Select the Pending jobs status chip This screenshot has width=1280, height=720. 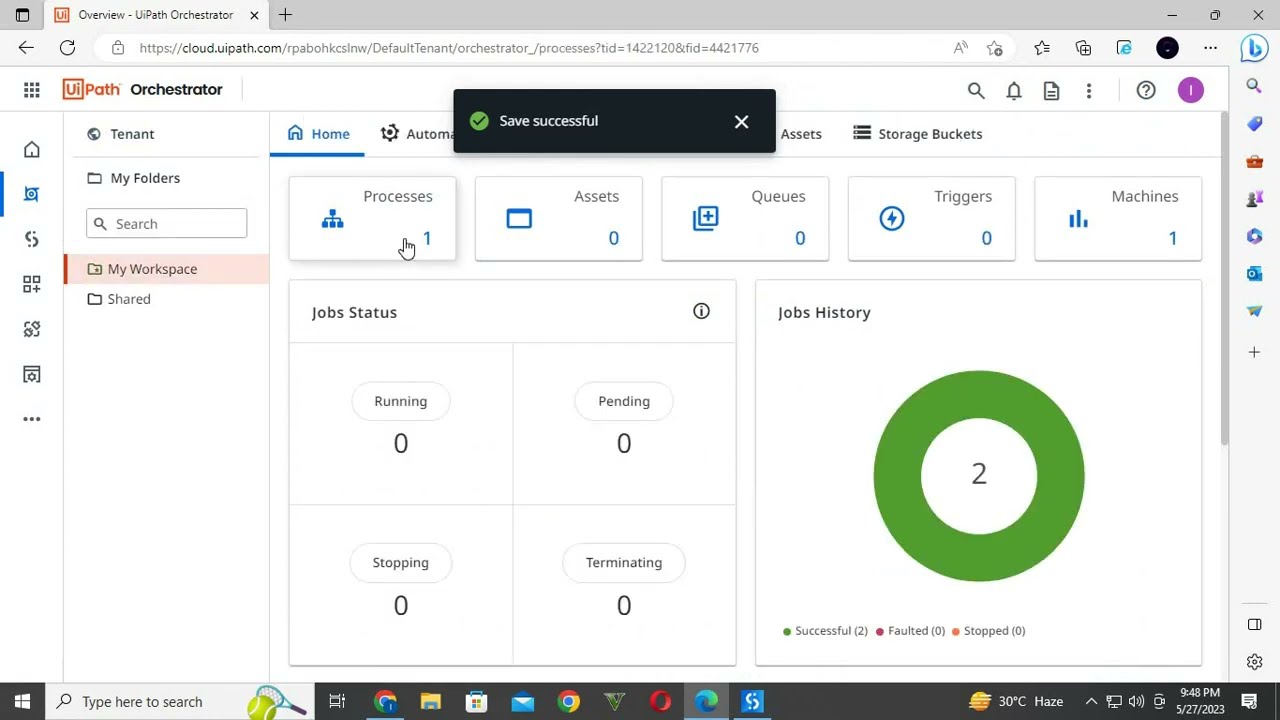click(624, 401)
